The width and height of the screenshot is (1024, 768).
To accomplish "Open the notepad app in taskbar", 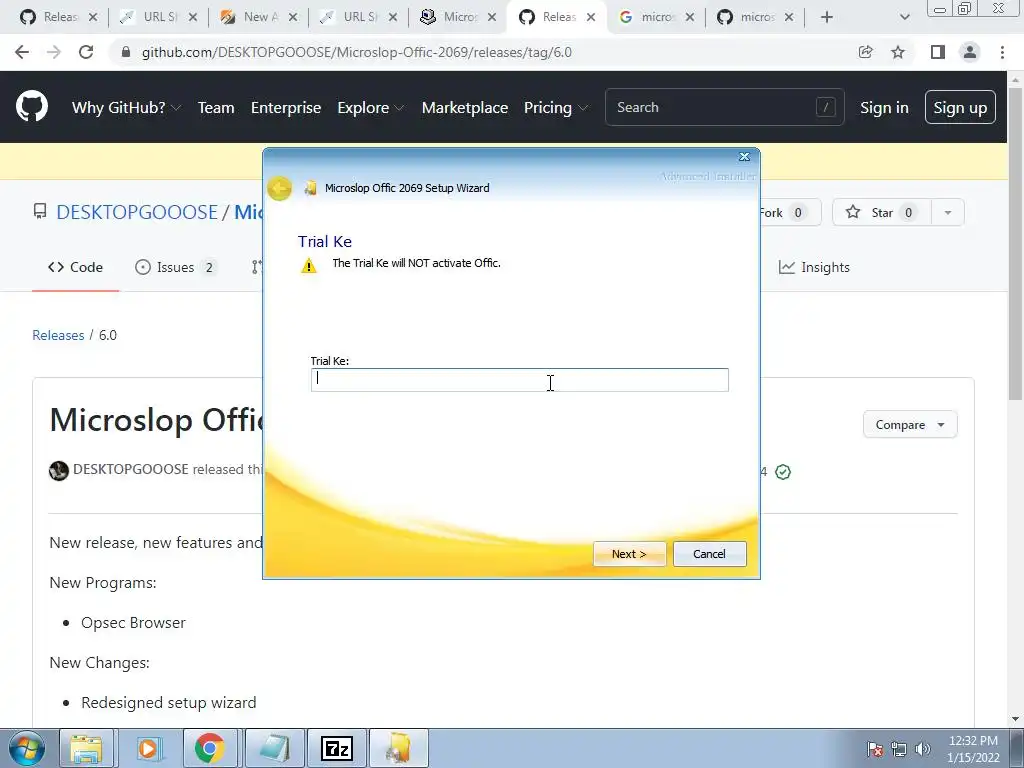I will coord(273,748).
